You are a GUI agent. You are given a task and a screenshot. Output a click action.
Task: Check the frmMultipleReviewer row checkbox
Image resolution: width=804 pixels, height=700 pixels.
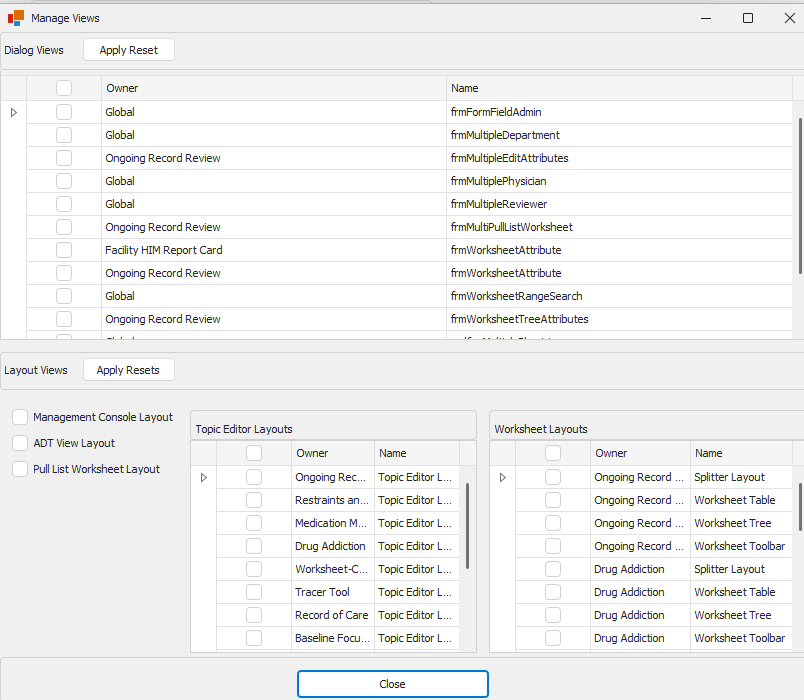64,204
